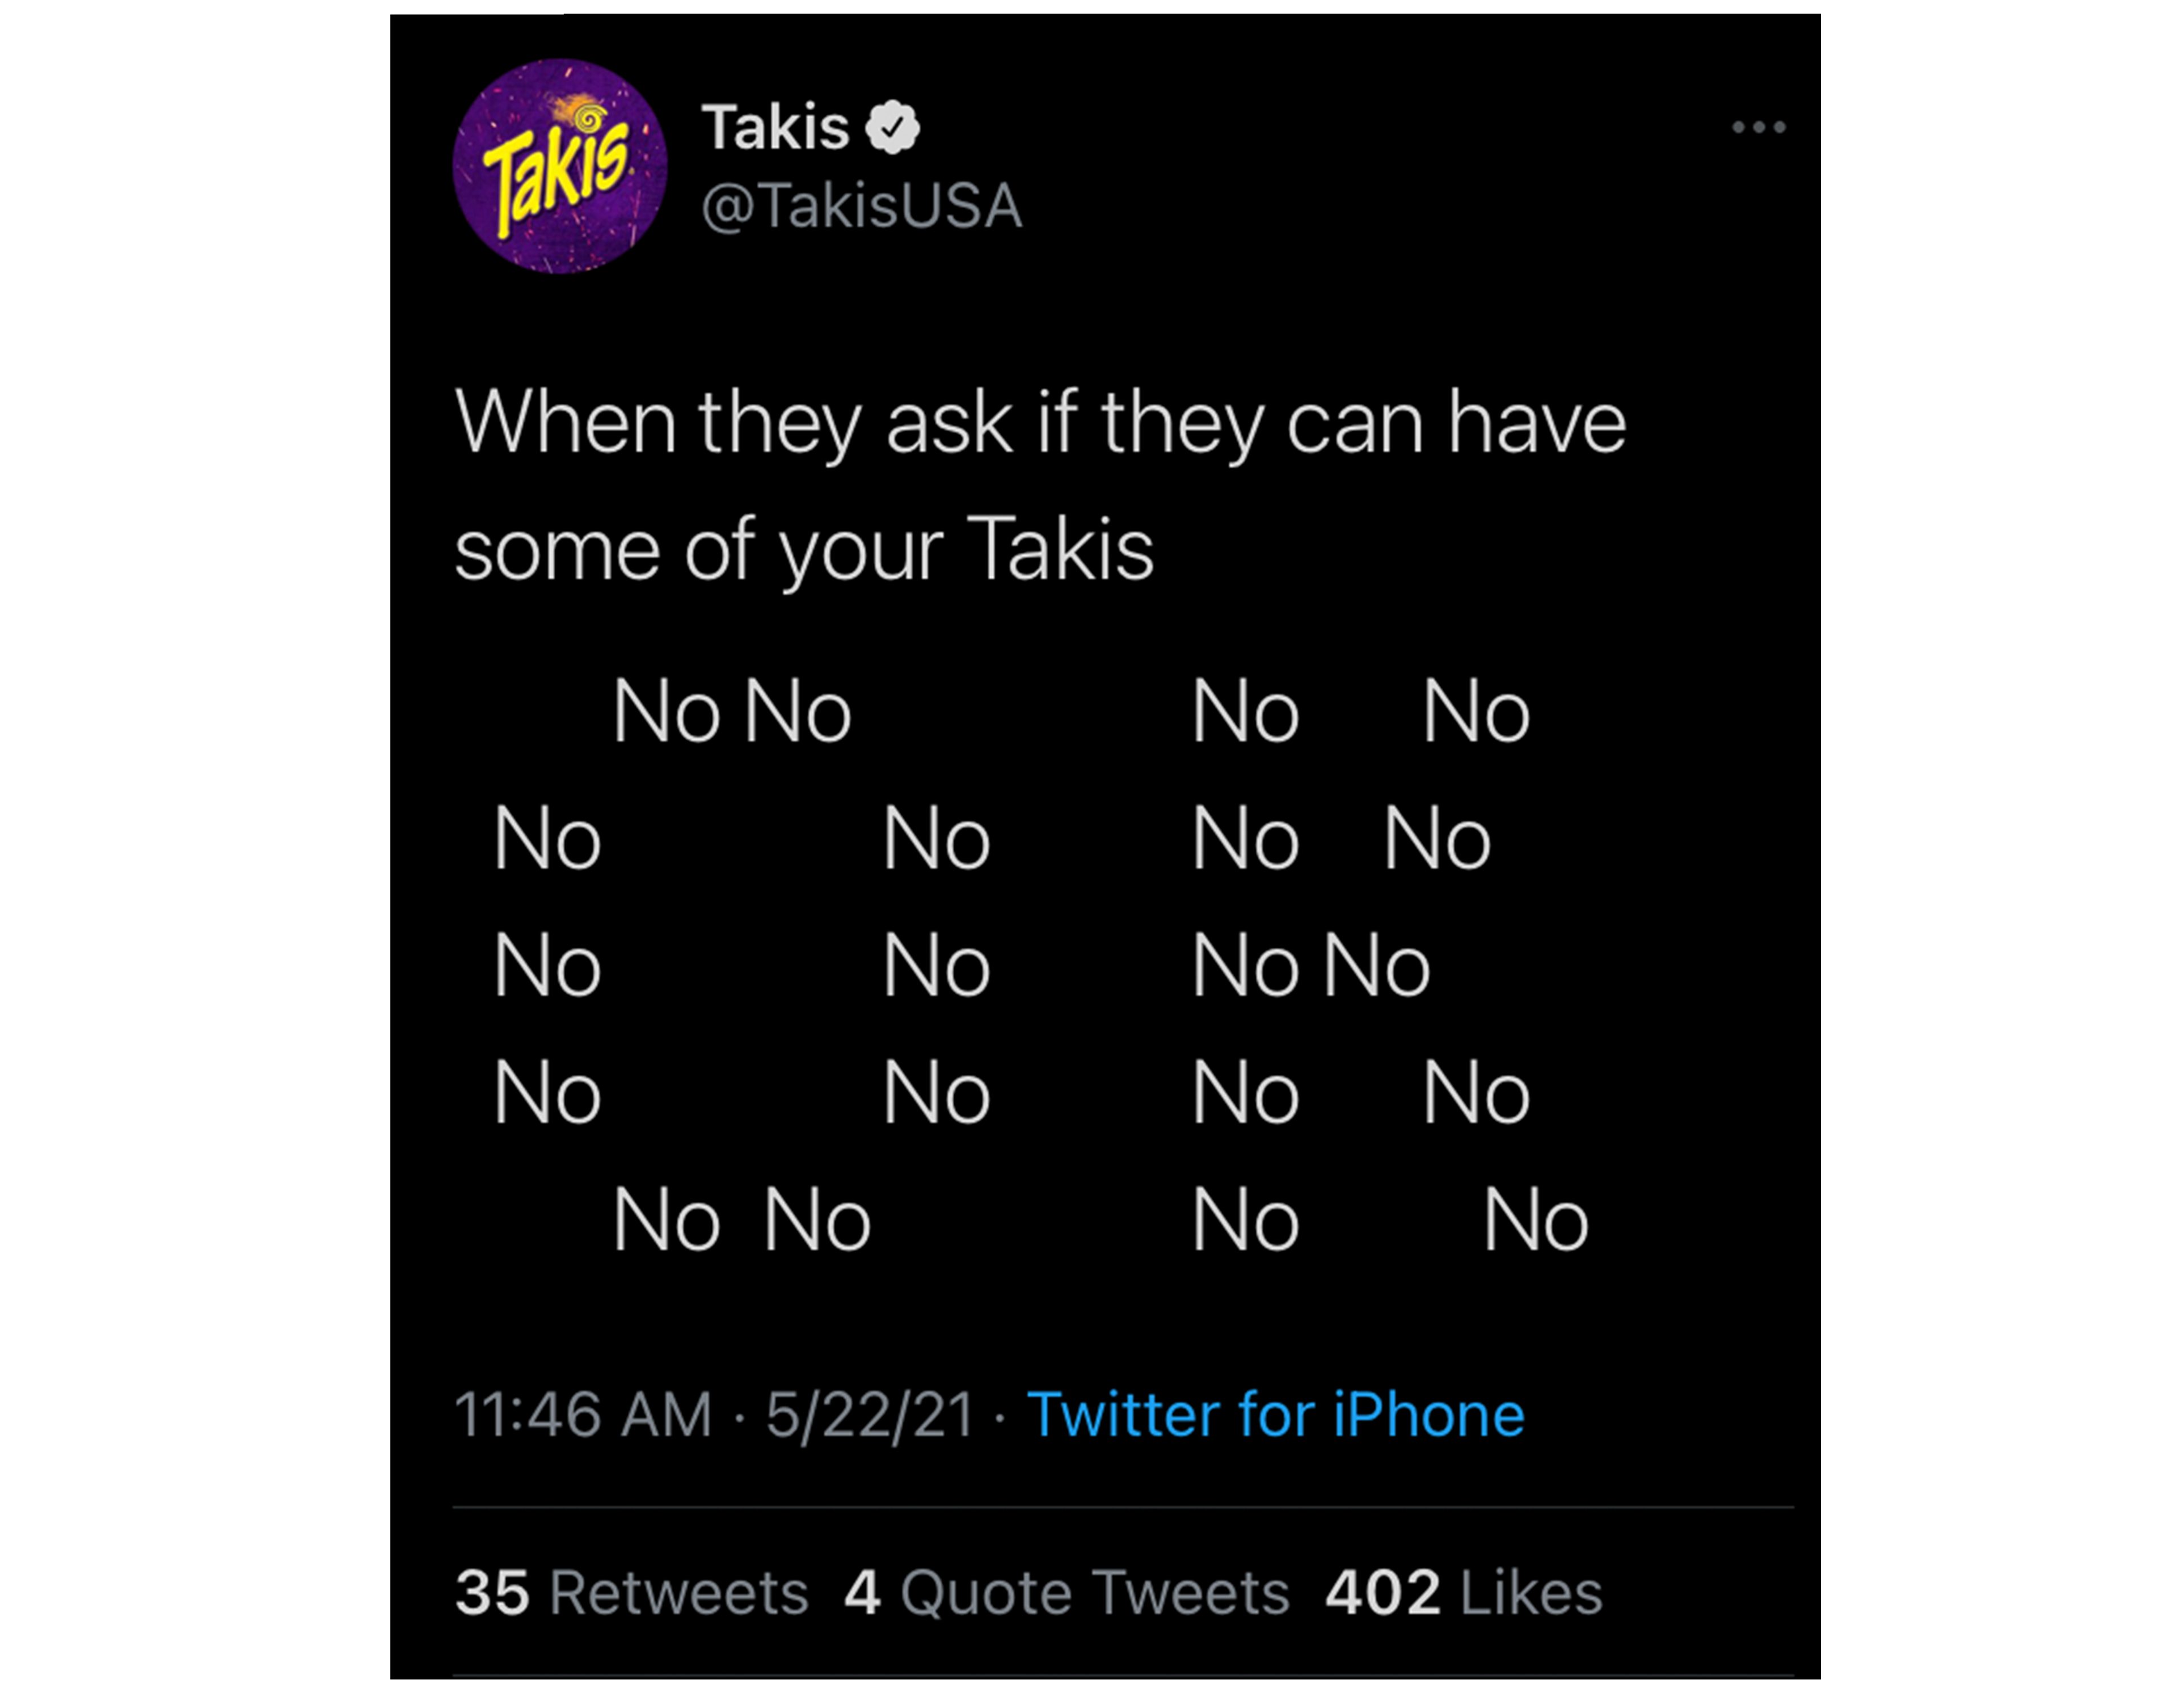The width and height of the screenshot is (2184, 1688).
Task: Click the number 402 in the Likes count
Action: [1382, 1592]
